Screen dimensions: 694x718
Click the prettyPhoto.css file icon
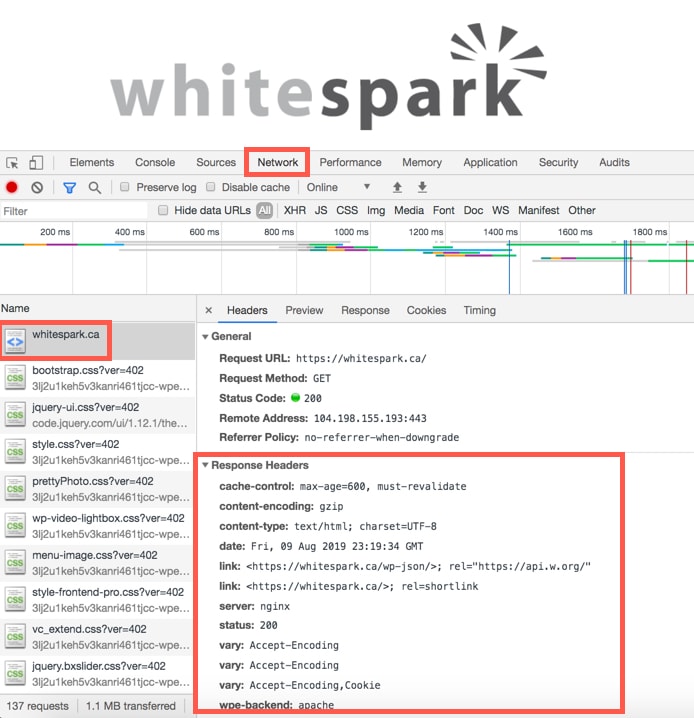pyautogui.click(x=15, y=489)
